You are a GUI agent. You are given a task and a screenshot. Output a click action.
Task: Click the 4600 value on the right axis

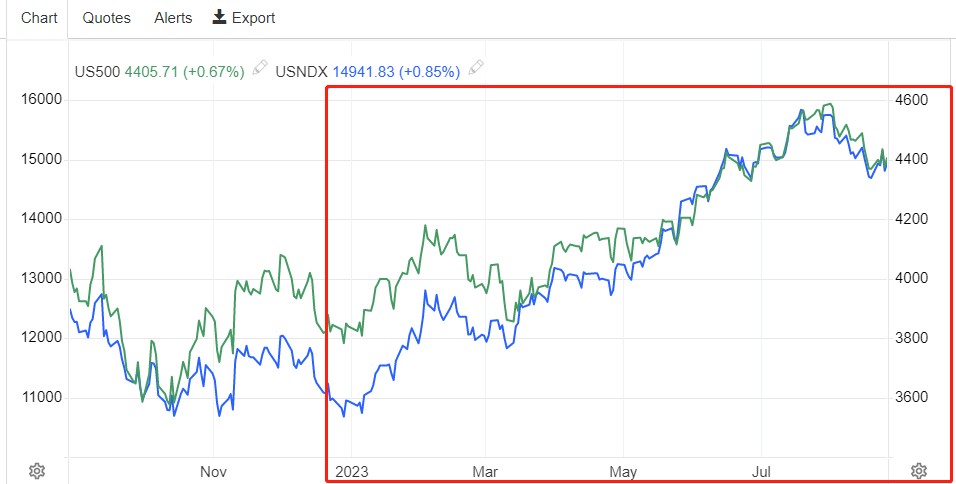pyautogui.click(x=911, y=100)
